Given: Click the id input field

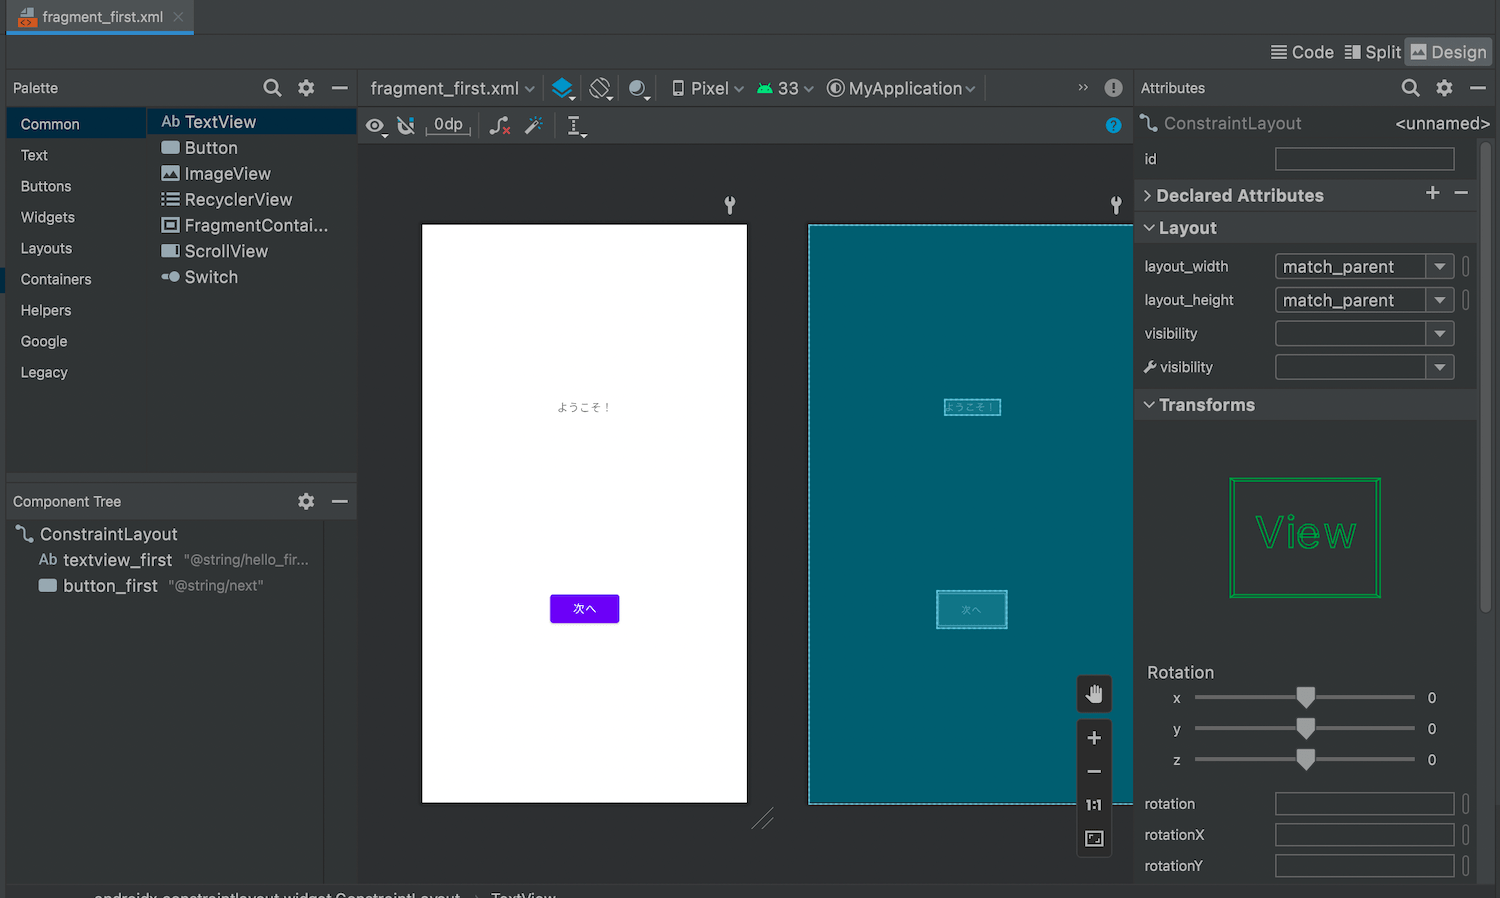Looking at the screenshot, I should click(x=1364, y=159).
